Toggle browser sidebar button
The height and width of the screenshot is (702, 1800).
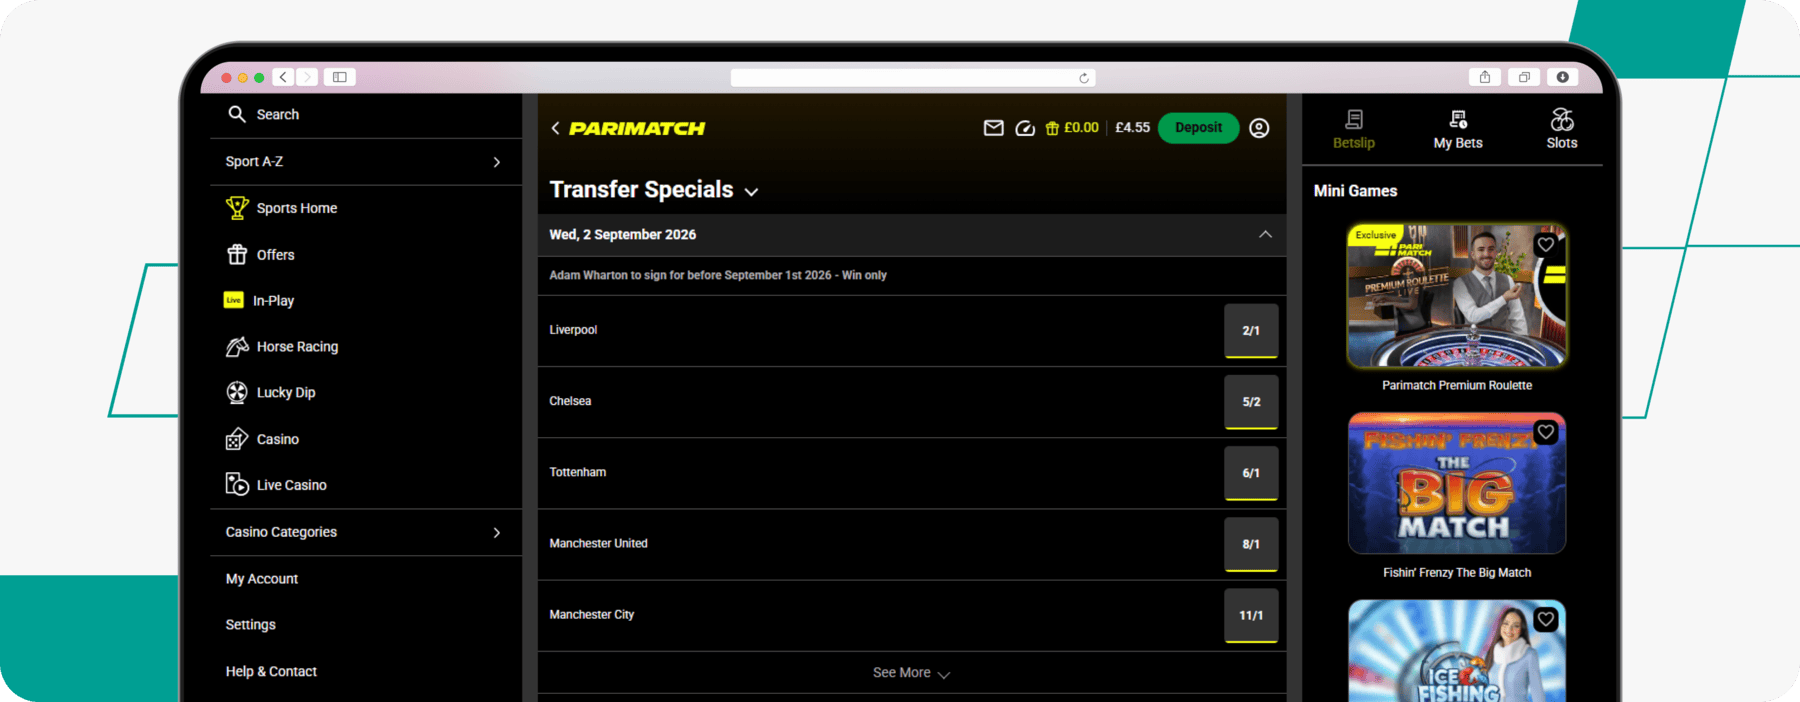[340, 77]
